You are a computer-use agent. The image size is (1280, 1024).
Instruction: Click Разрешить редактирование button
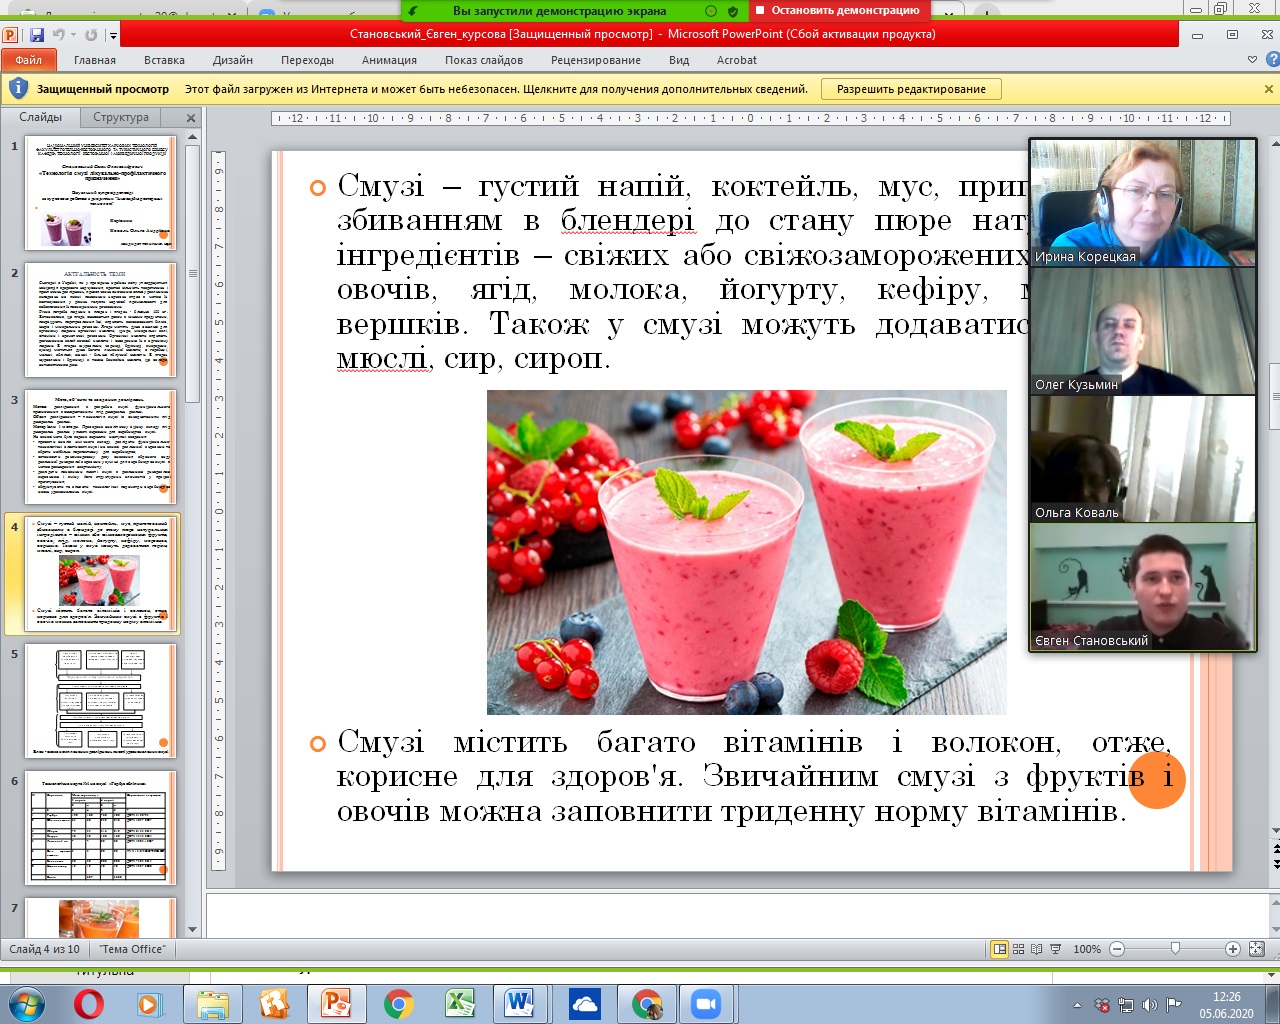tap(911, 89)
